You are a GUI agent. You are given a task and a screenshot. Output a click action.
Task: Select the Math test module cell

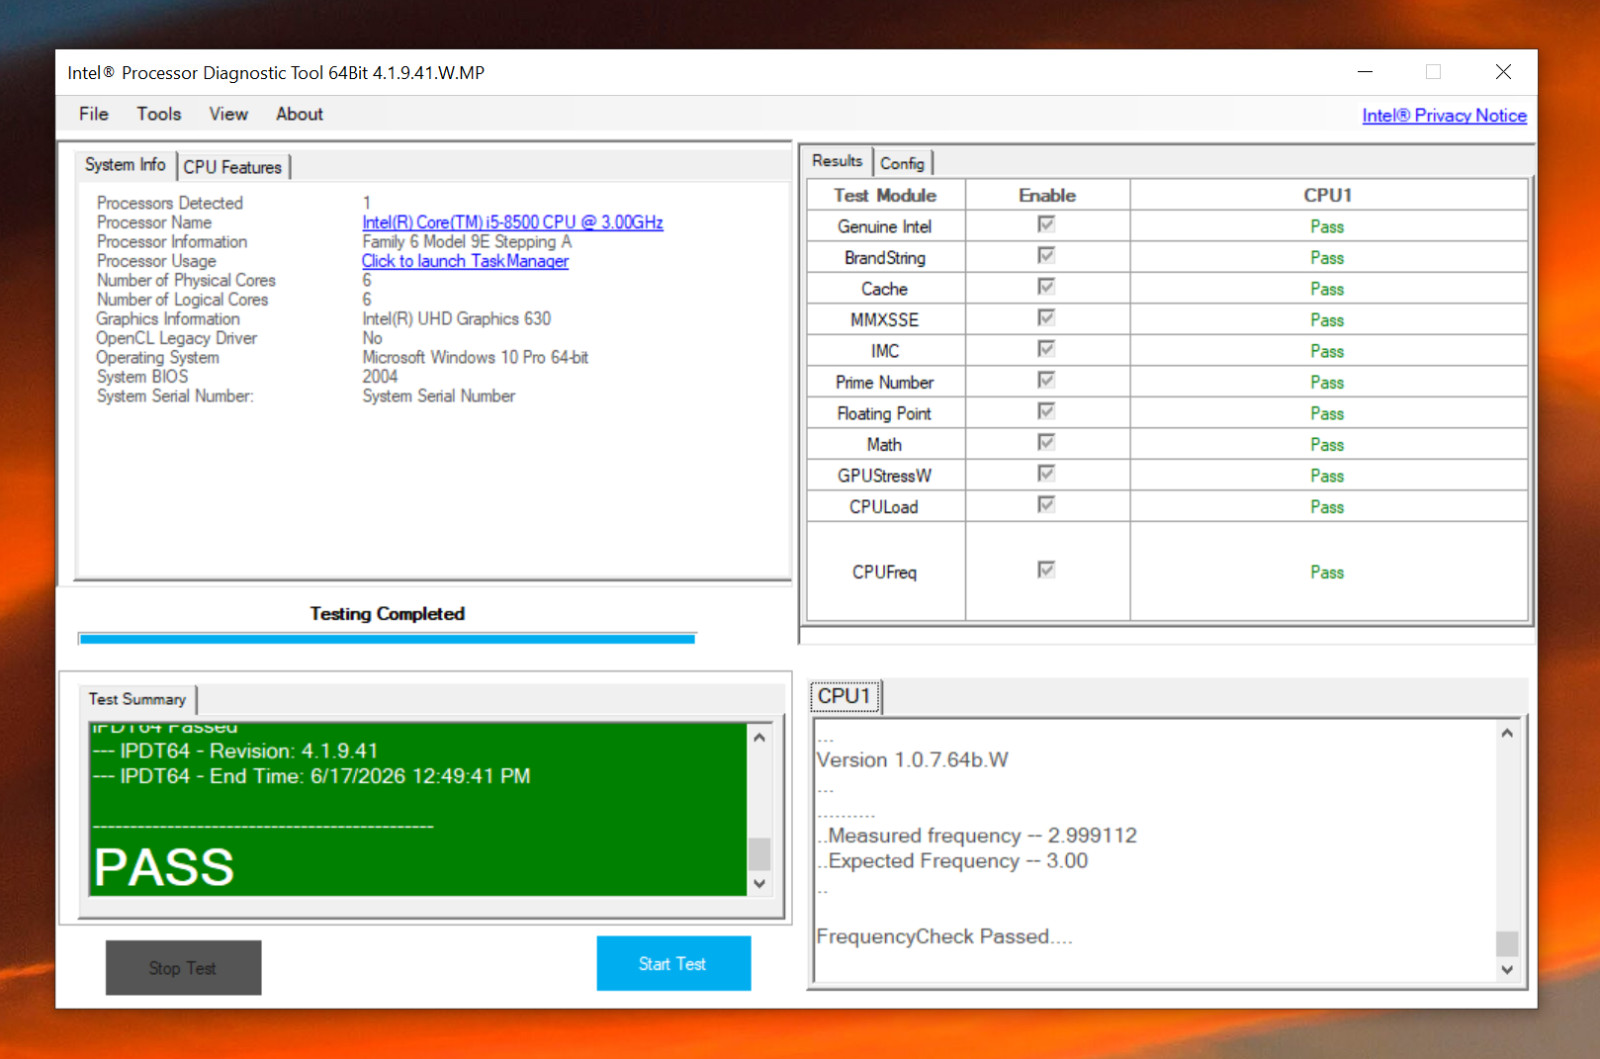tap(886, 444)
